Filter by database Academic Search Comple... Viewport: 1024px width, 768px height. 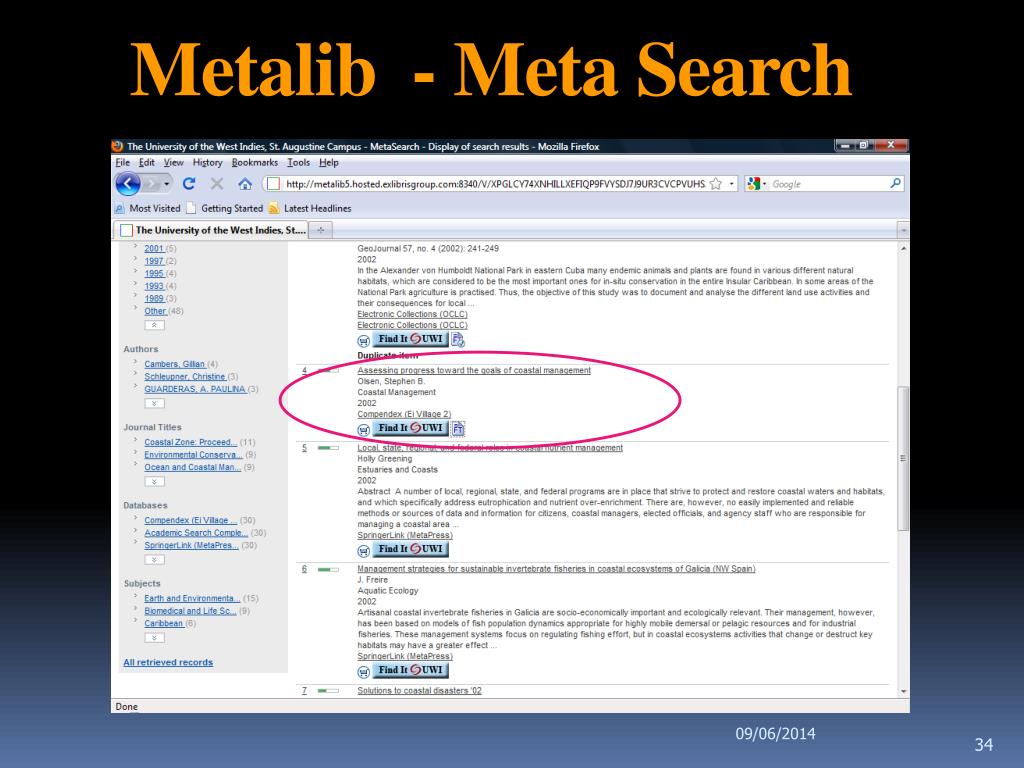[x=196, y=533]
